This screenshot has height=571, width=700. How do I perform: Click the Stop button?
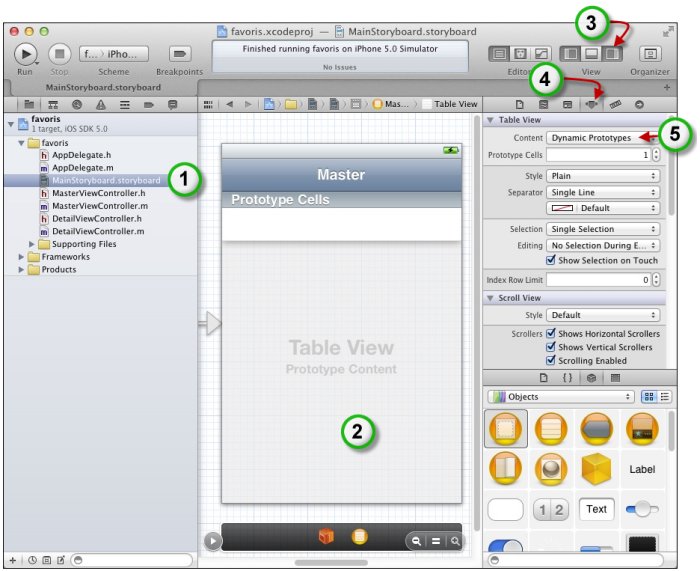59,54
